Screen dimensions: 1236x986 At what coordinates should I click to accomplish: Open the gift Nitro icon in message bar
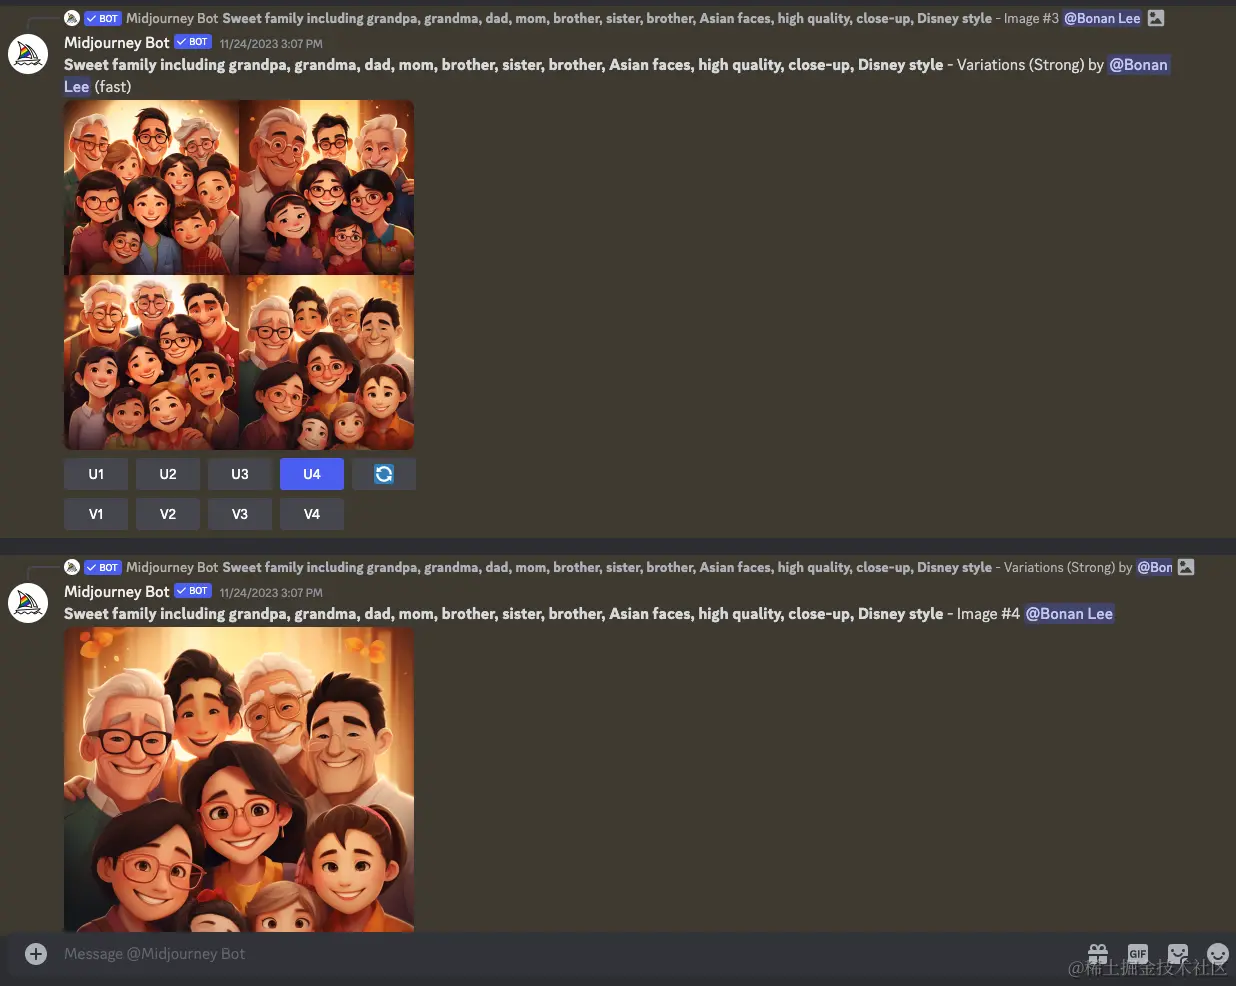click(x=1098, y=954)
